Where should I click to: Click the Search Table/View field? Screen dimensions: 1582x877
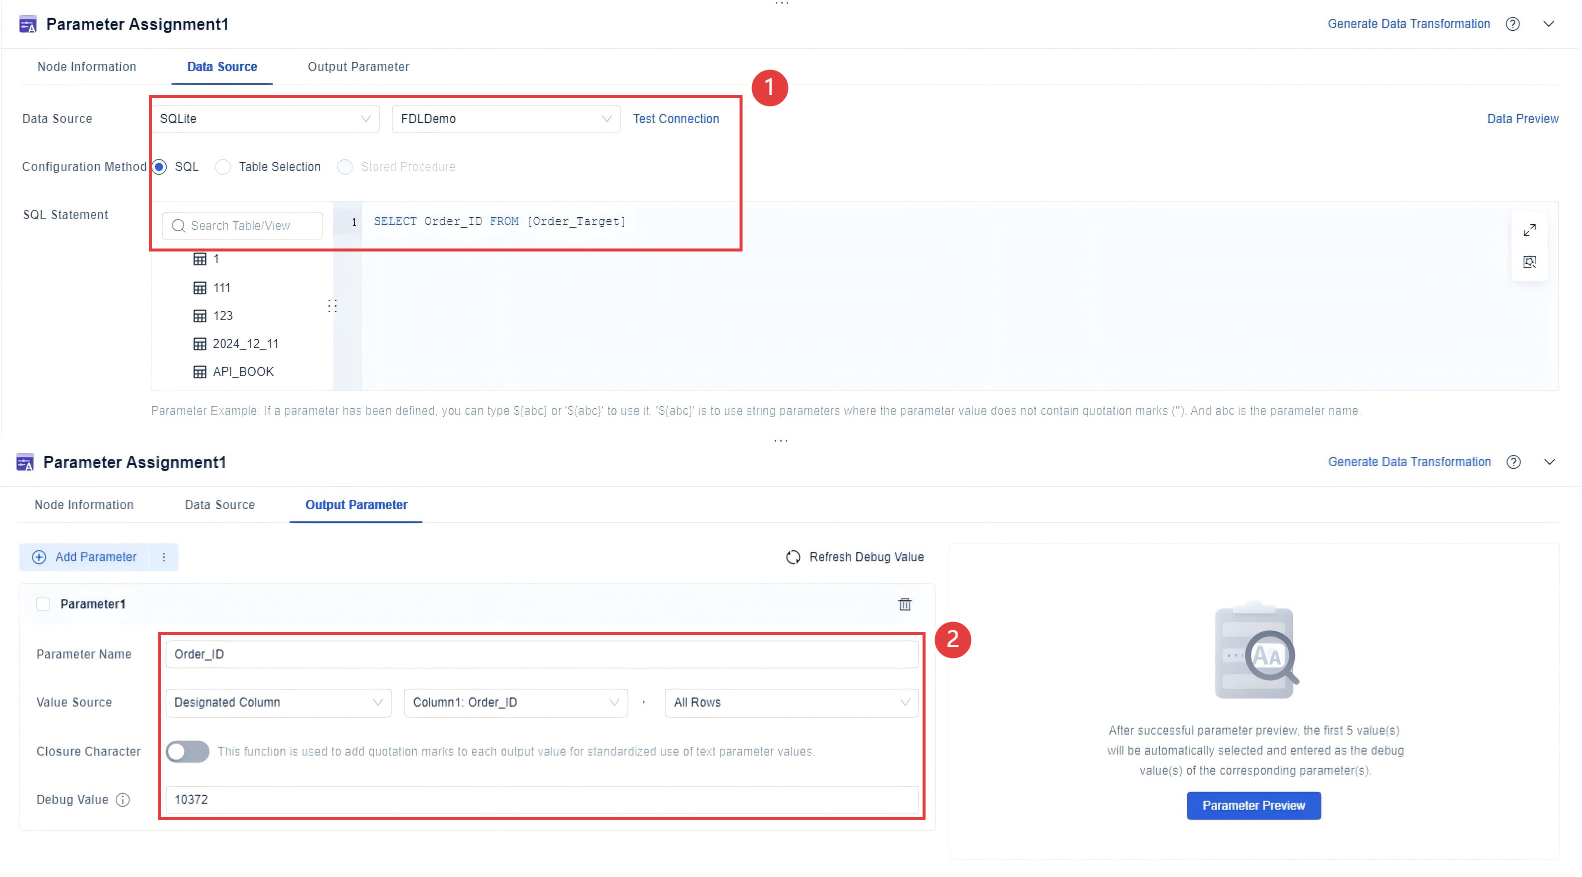[243, 226]
